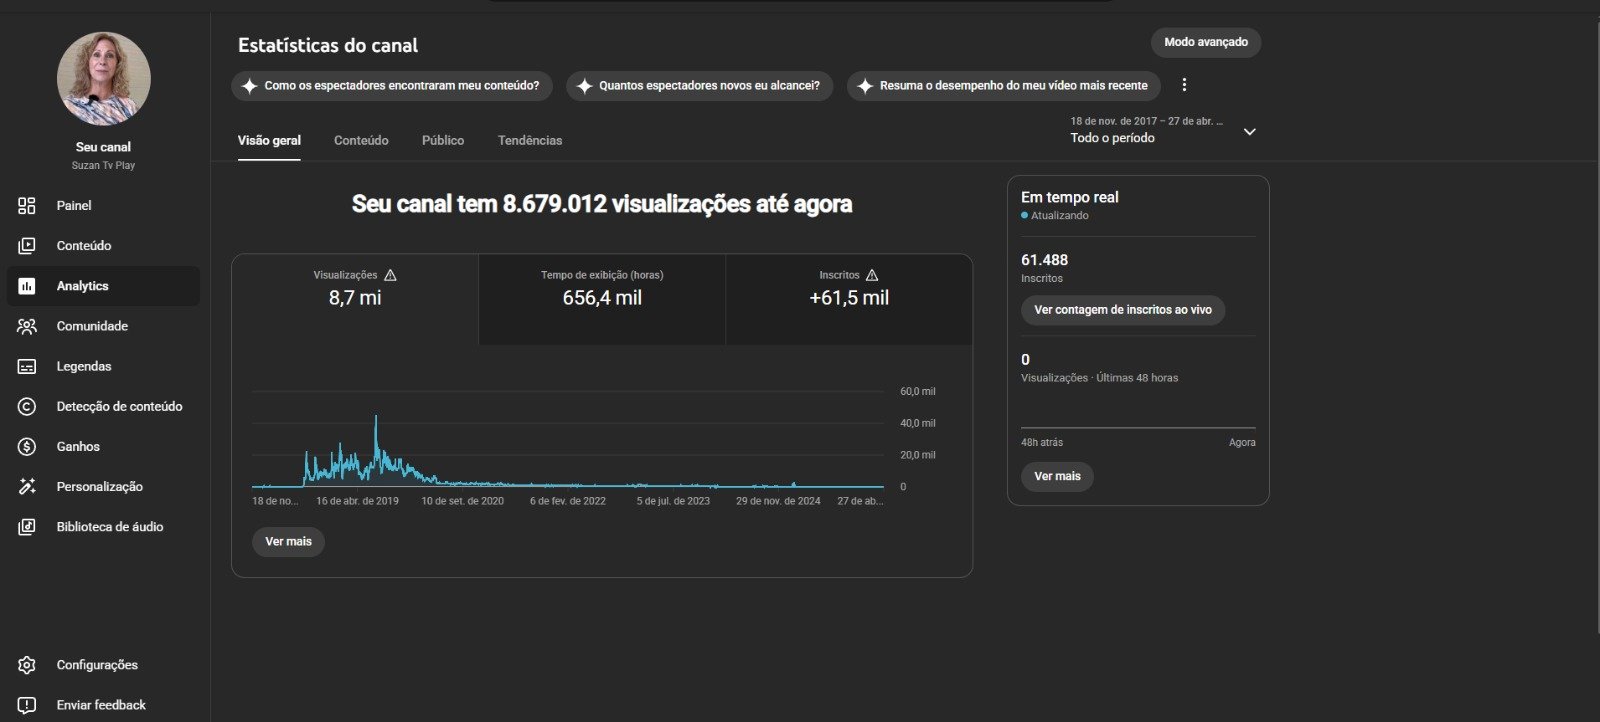Switch to the Tendências tab
Viewport: 1600px width, 722px height.
click(530, 141)
